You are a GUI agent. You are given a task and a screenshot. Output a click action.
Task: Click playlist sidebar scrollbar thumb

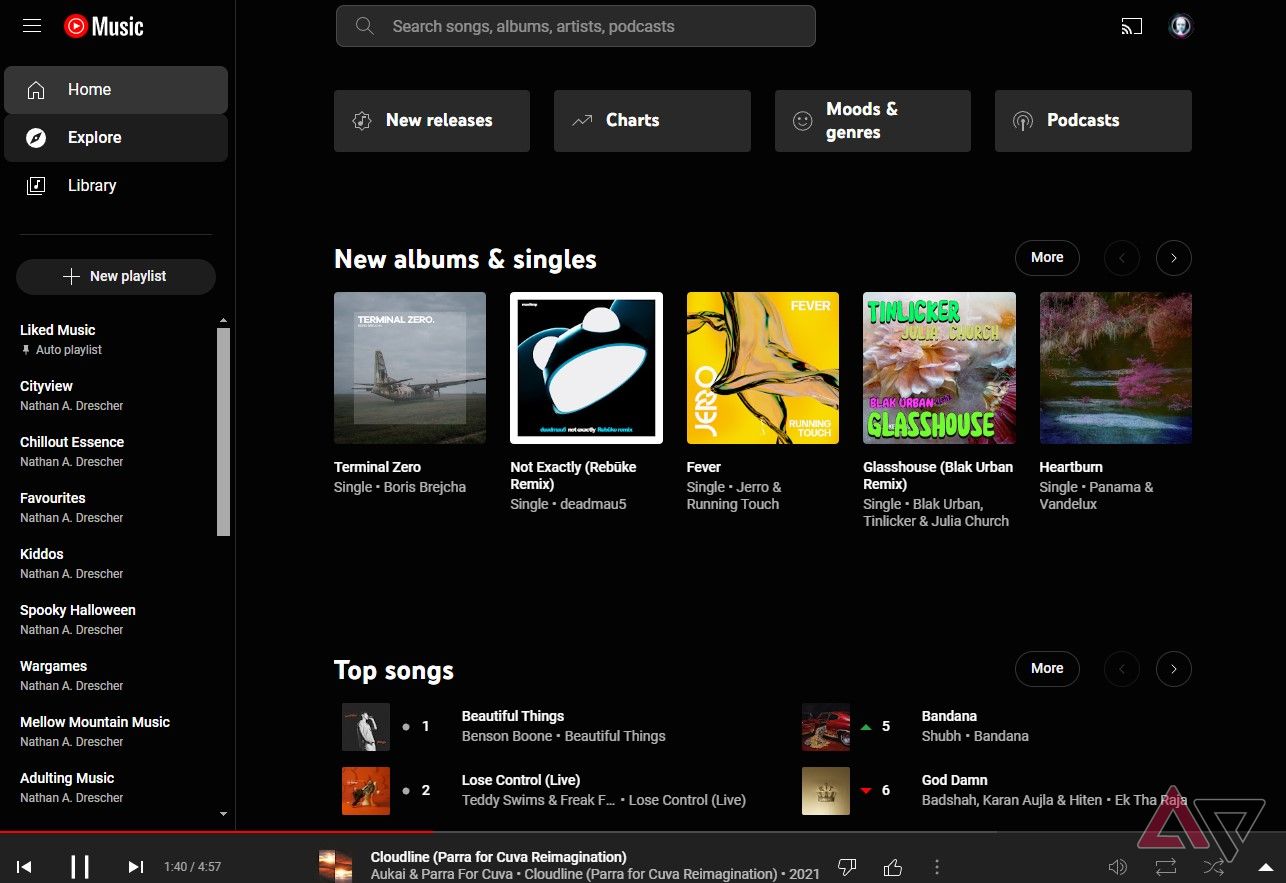click(x=224, y=432)
